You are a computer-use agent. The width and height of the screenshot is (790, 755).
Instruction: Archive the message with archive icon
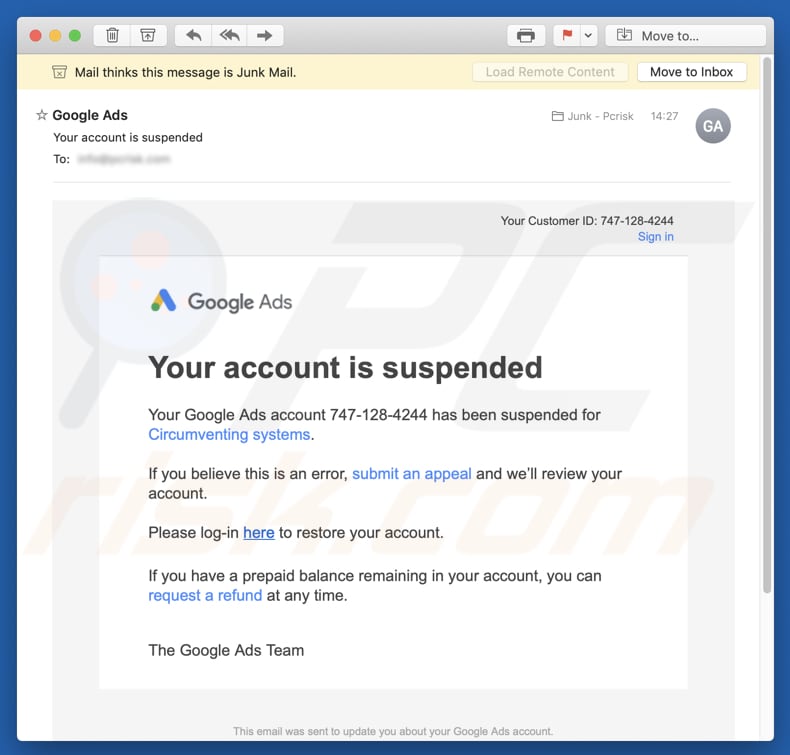(147, 36)
